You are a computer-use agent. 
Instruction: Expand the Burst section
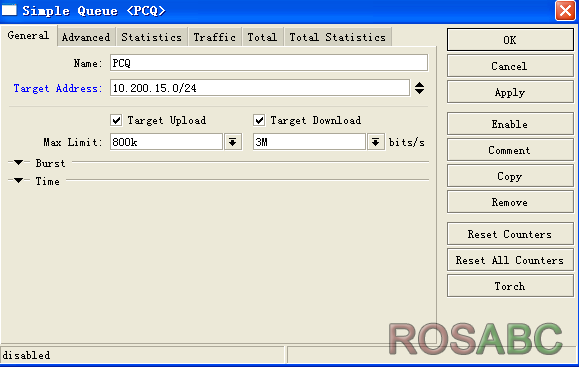(18, 162)
